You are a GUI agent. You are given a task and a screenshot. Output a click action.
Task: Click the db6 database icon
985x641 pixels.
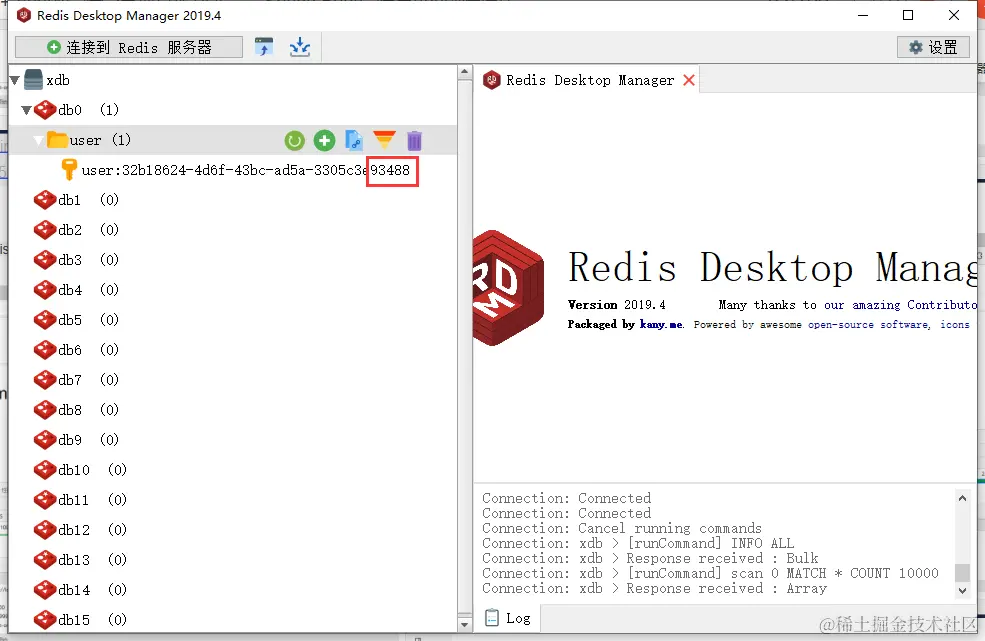coord(45,349)
